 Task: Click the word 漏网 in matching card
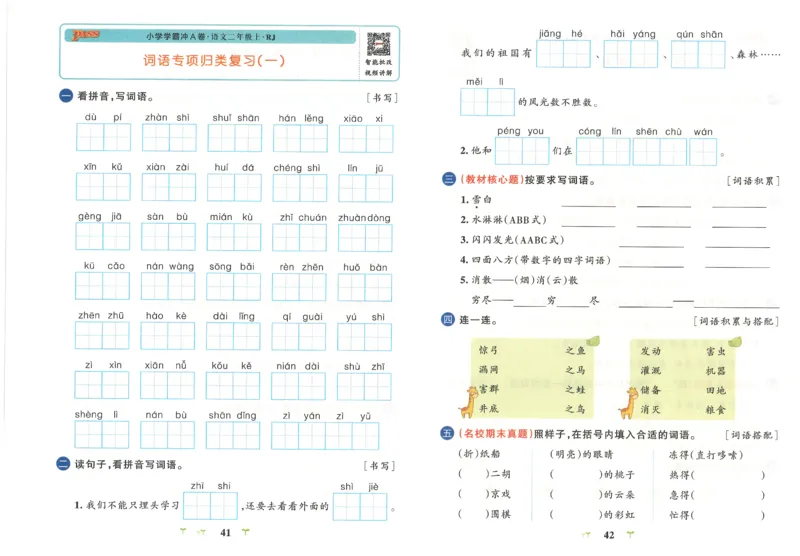(x=488, y=369)
